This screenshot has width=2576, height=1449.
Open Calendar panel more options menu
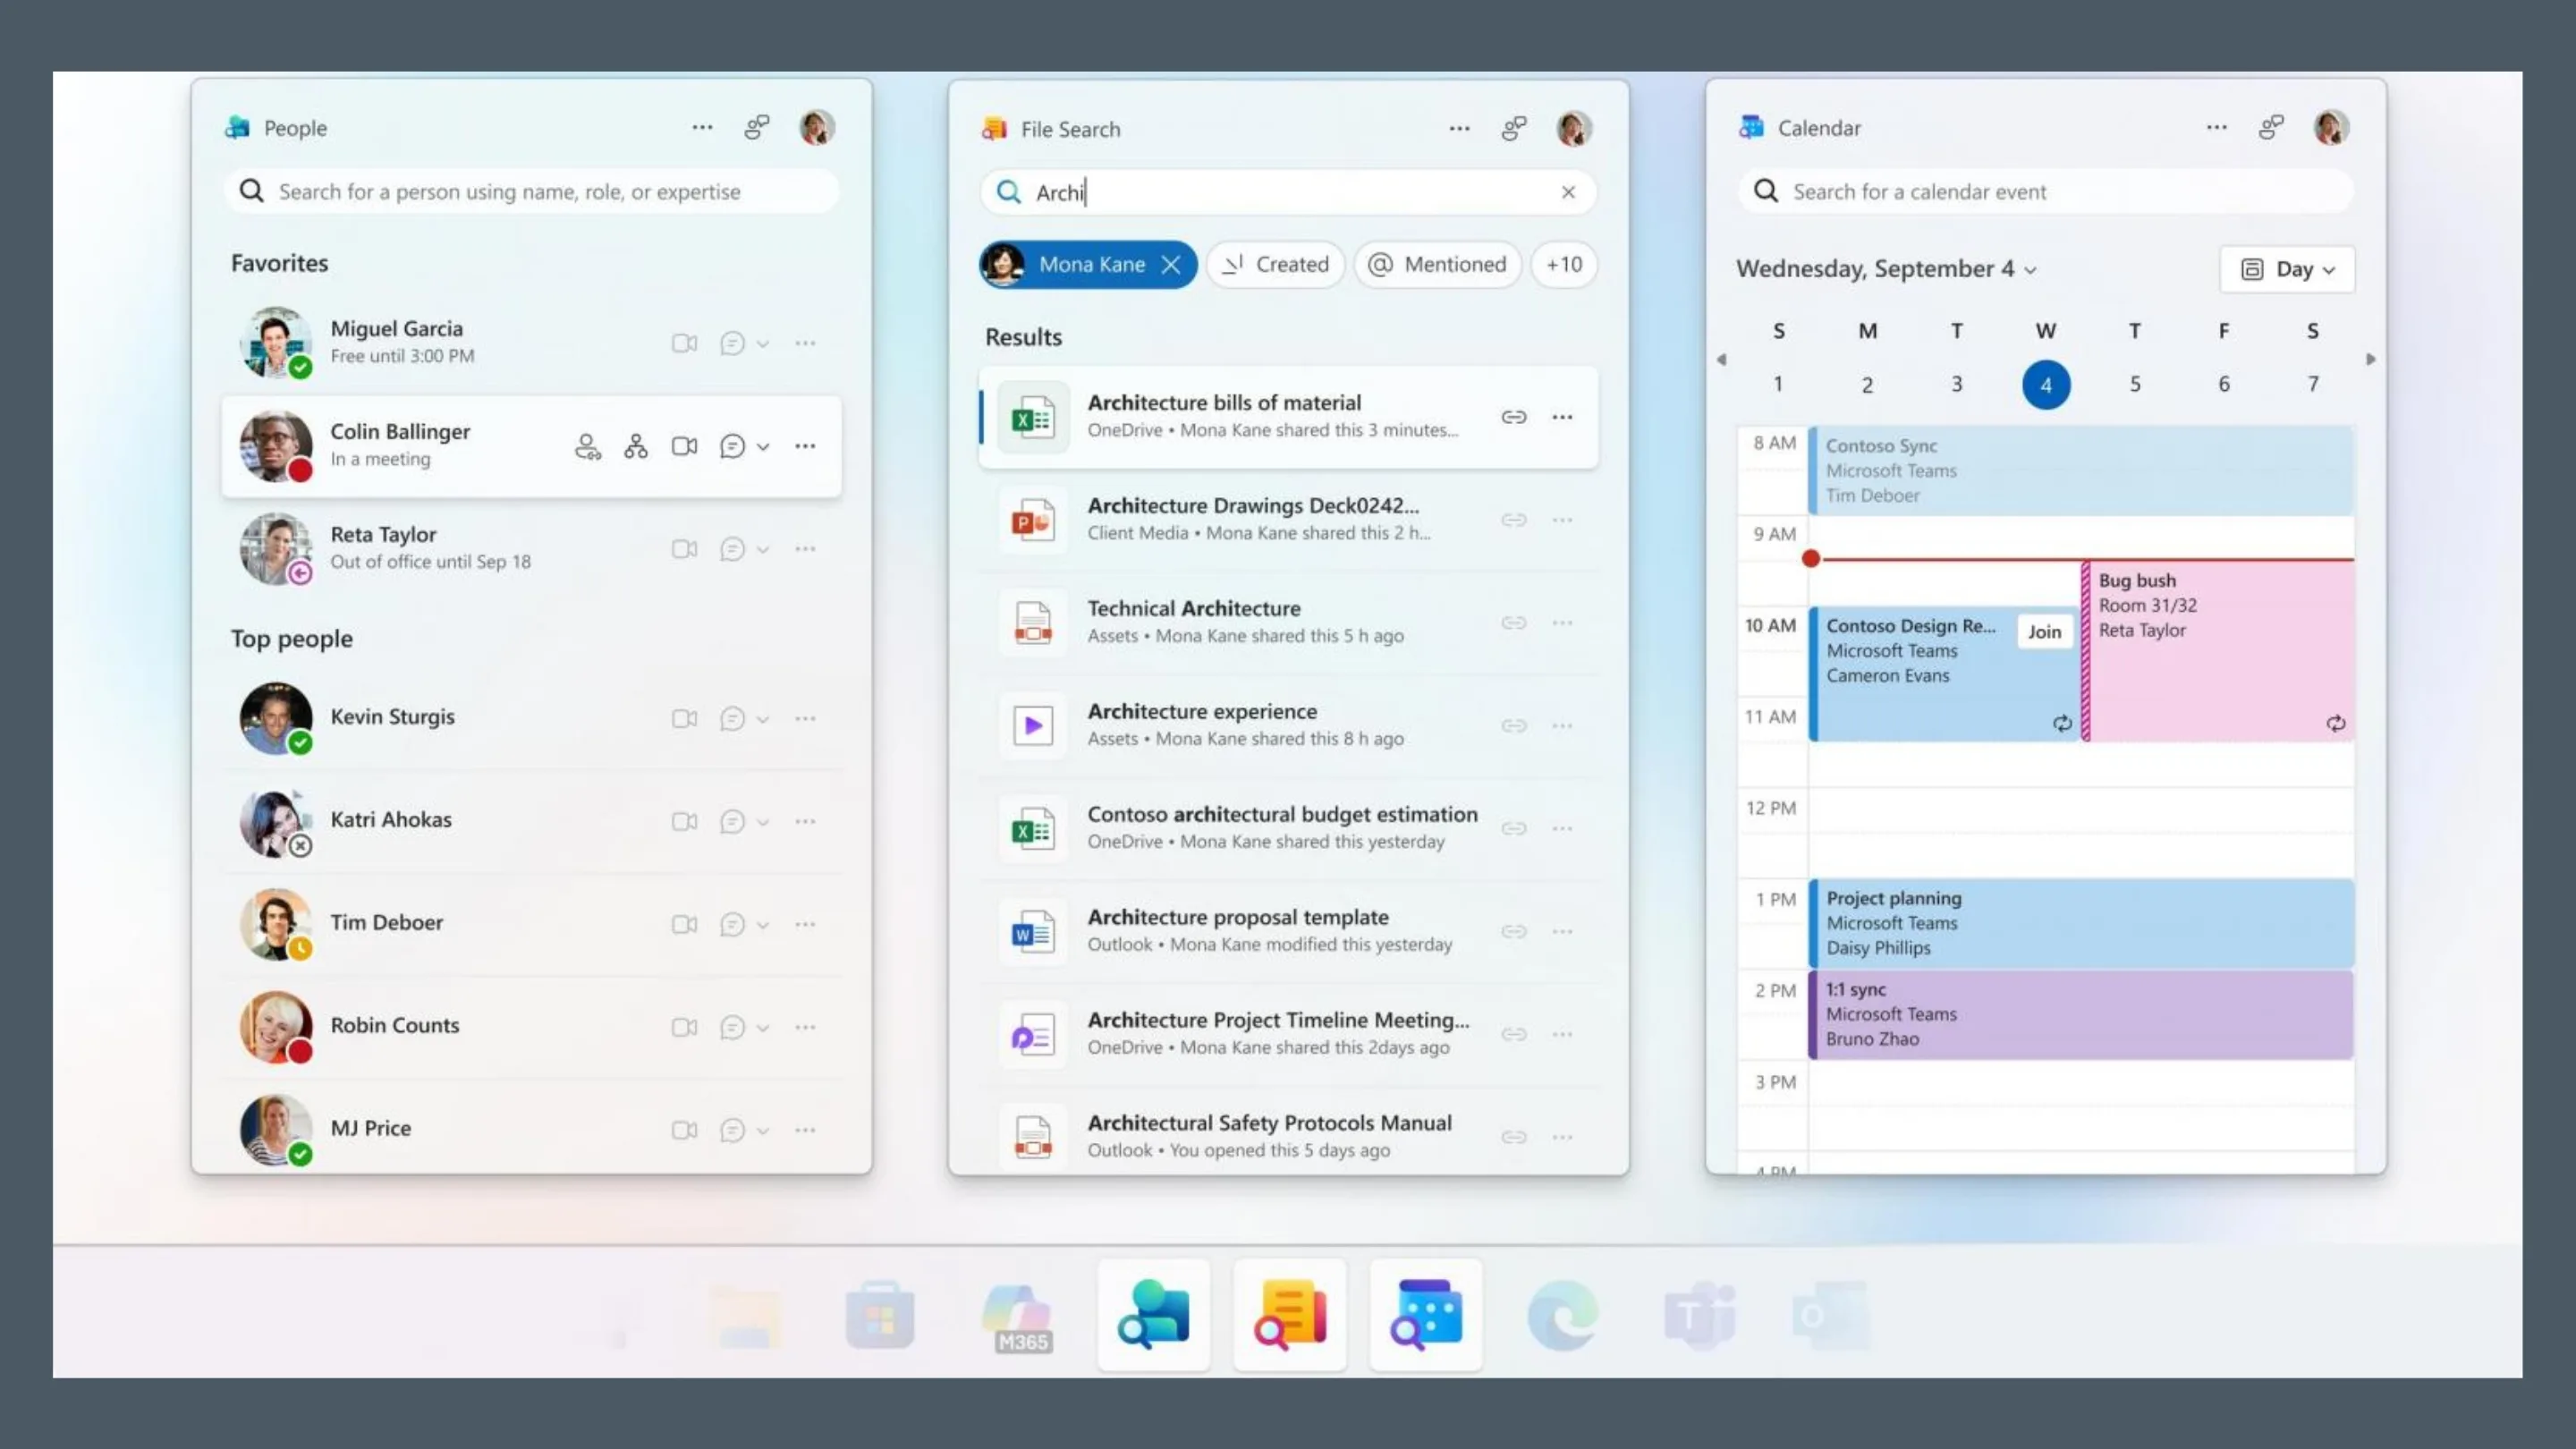click(x=2216, y=127)
